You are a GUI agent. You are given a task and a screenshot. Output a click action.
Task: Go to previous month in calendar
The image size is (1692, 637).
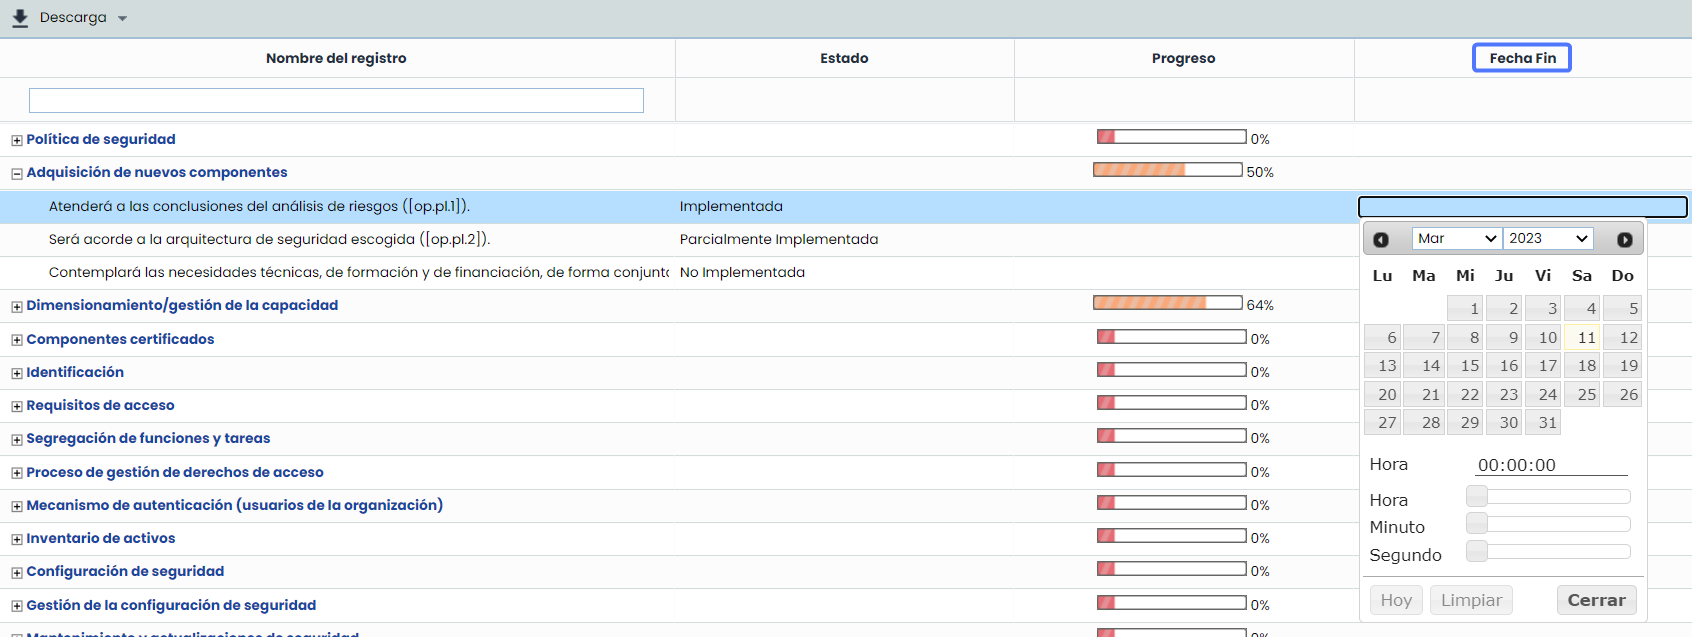[1381, 240]
